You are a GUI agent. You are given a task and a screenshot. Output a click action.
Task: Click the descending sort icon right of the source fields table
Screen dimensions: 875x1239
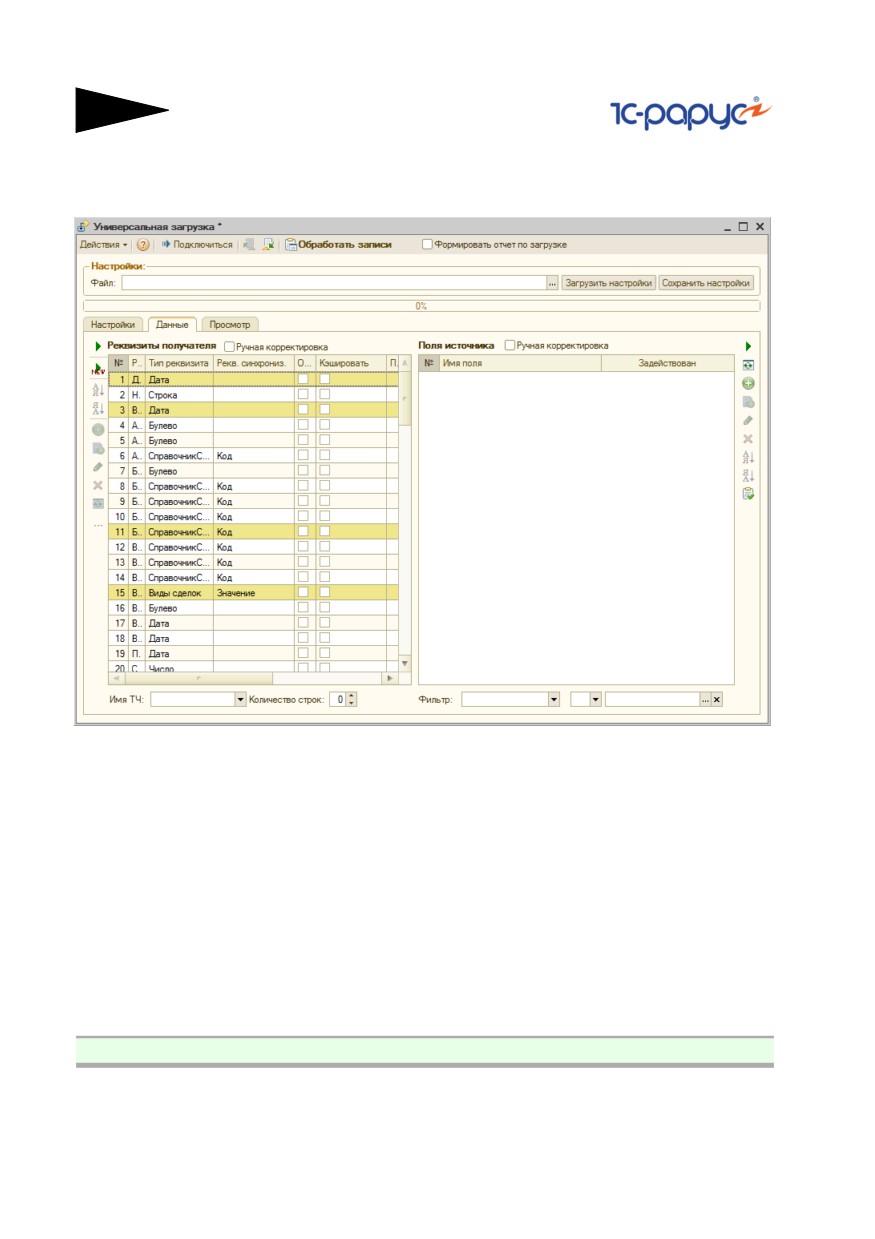[x=748, y=476]
